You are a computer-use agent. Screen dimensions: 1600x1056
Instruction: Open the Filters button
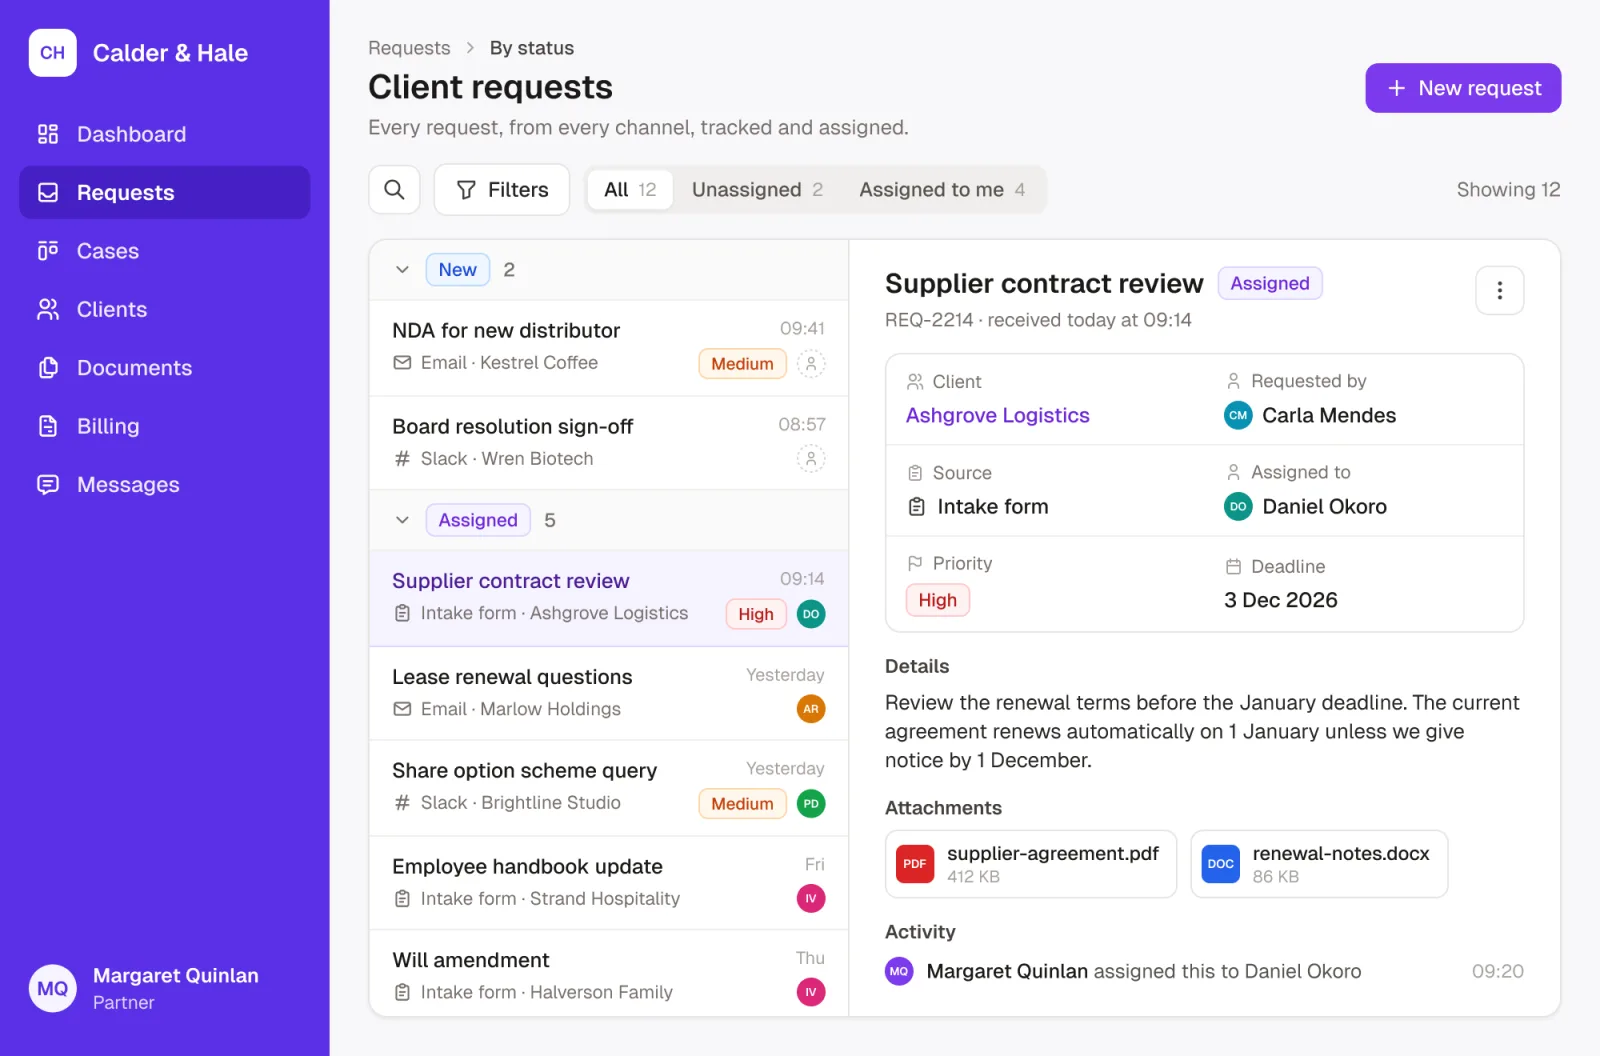(502, 190)
